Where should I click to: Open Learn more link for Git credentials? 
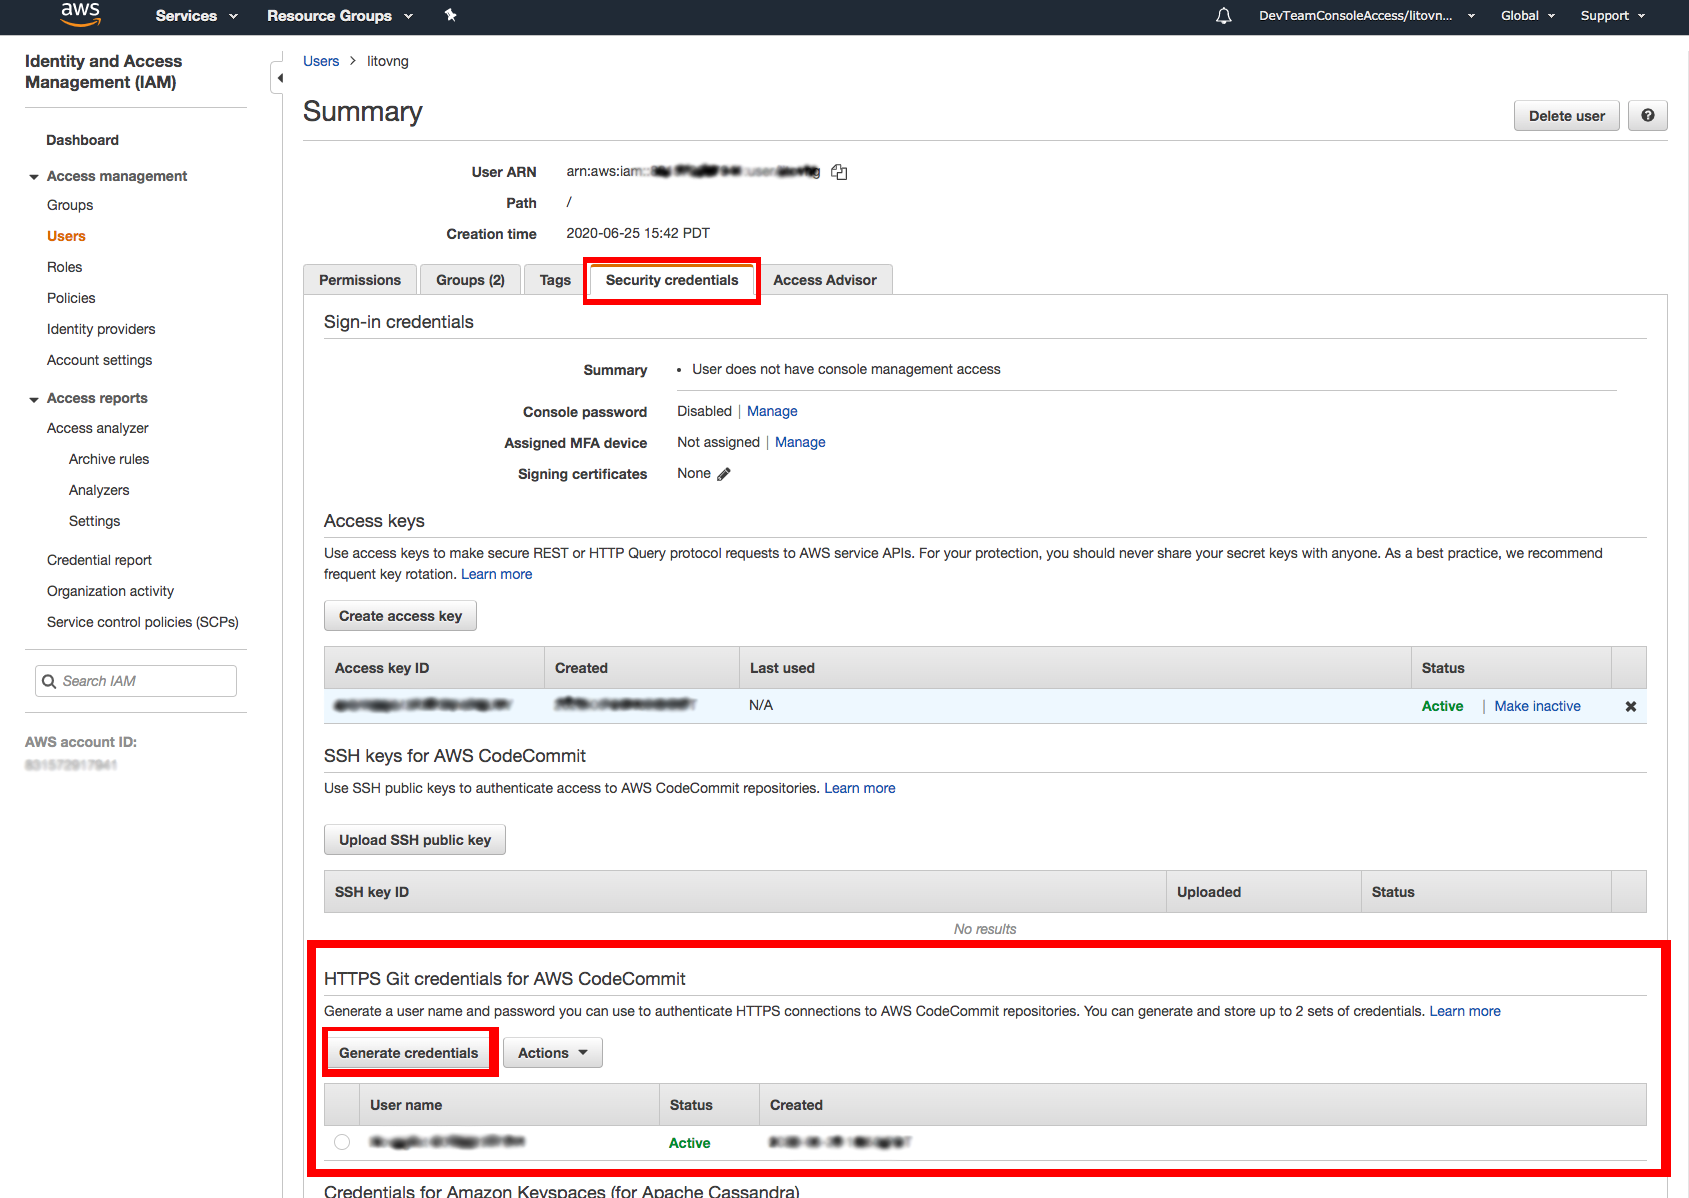[x=1465, y=1011]
